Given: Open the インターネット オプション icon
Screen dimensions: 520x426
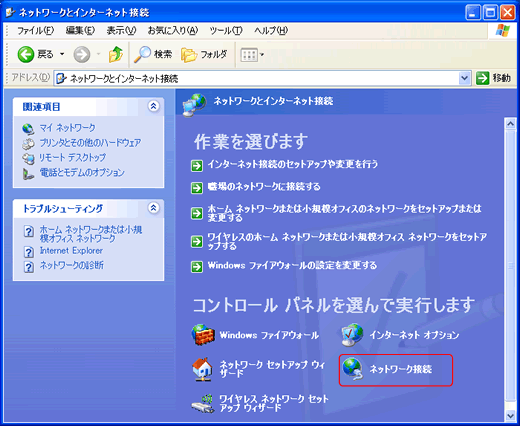Looking at the screenshot, I should pos(352,335).
